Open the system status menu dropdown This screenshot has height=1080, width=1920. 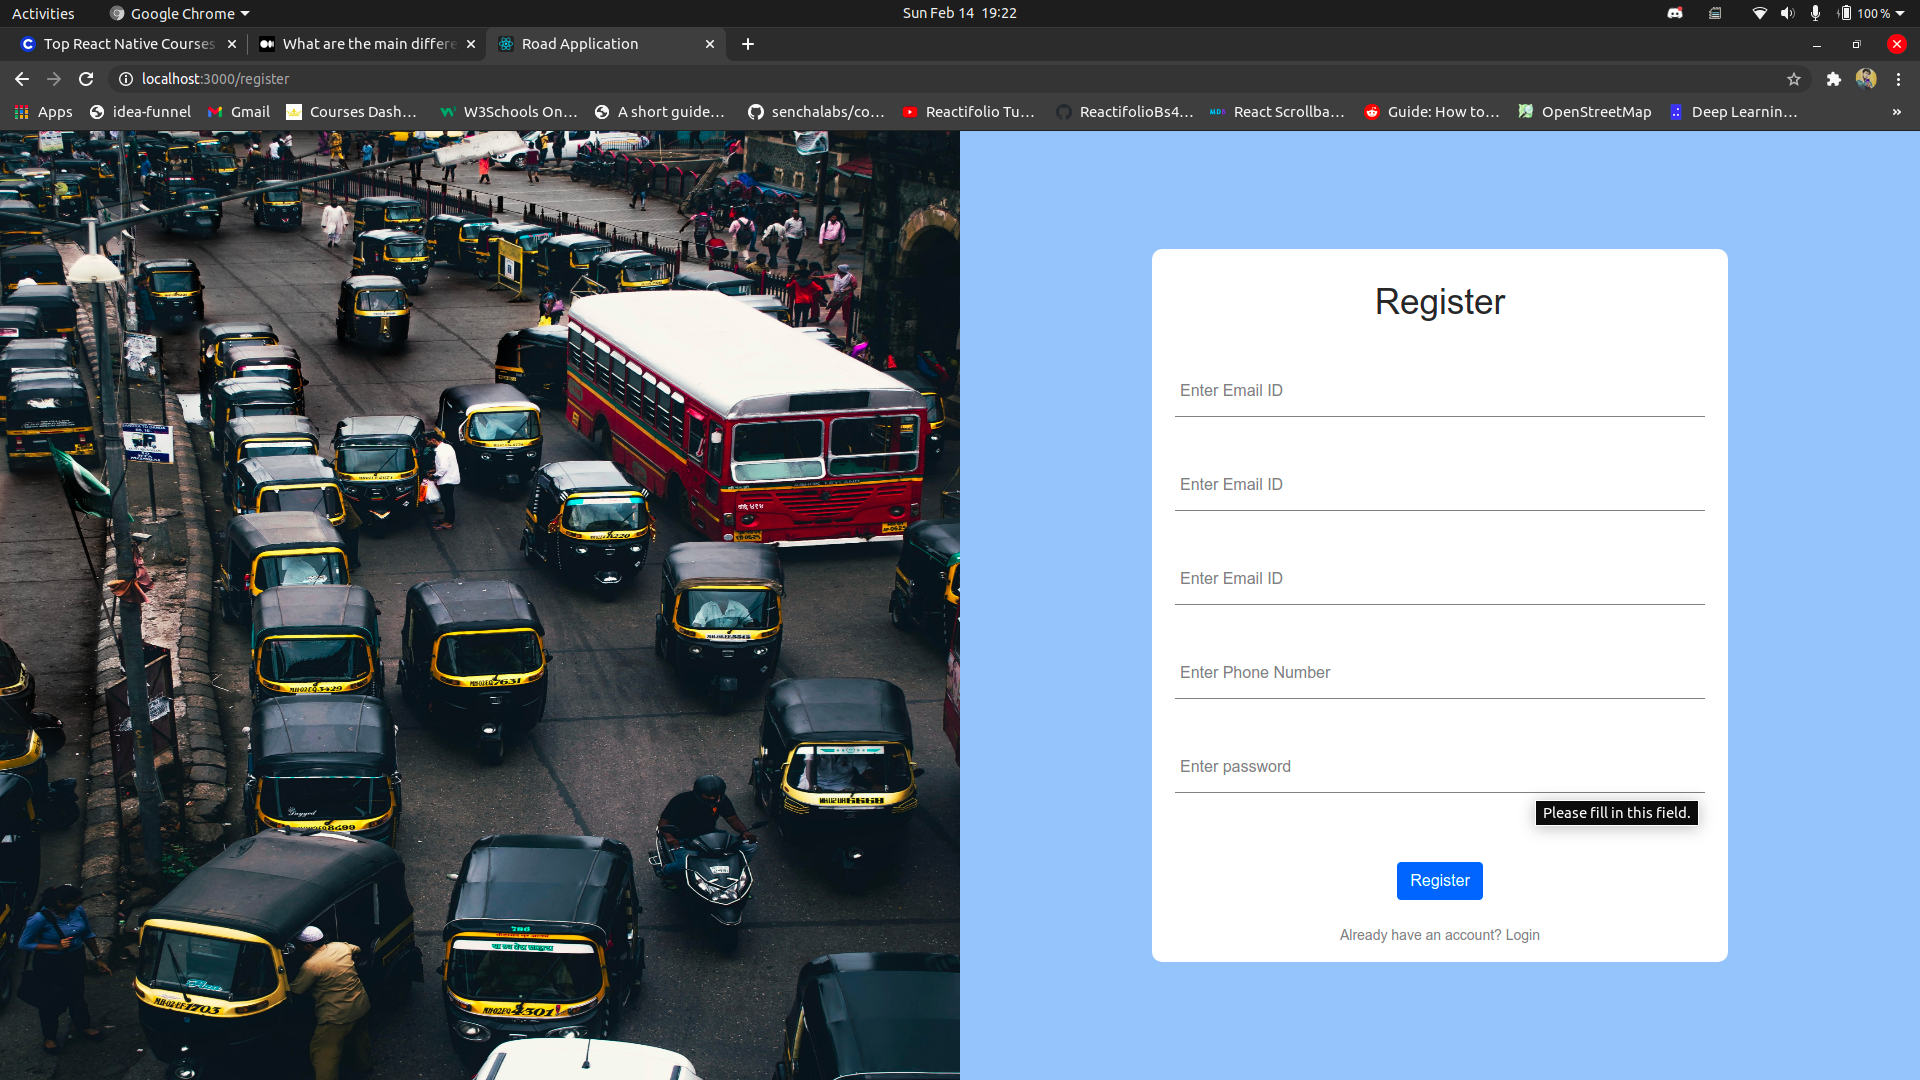(1899, 13)
